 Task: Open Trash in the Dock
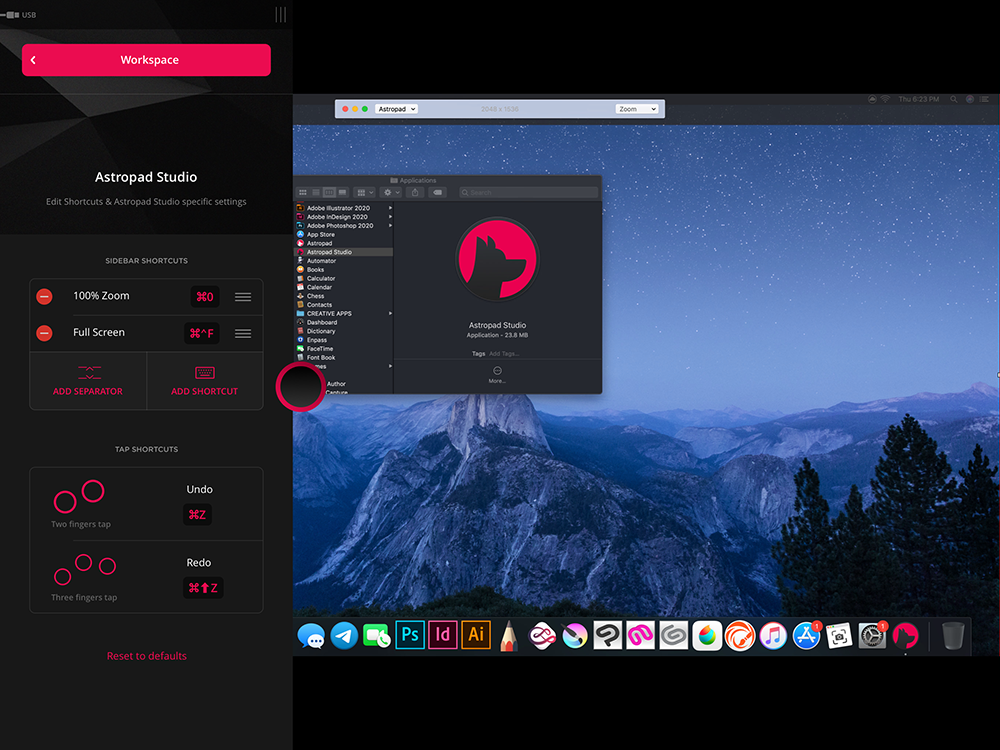pos(953,636)
